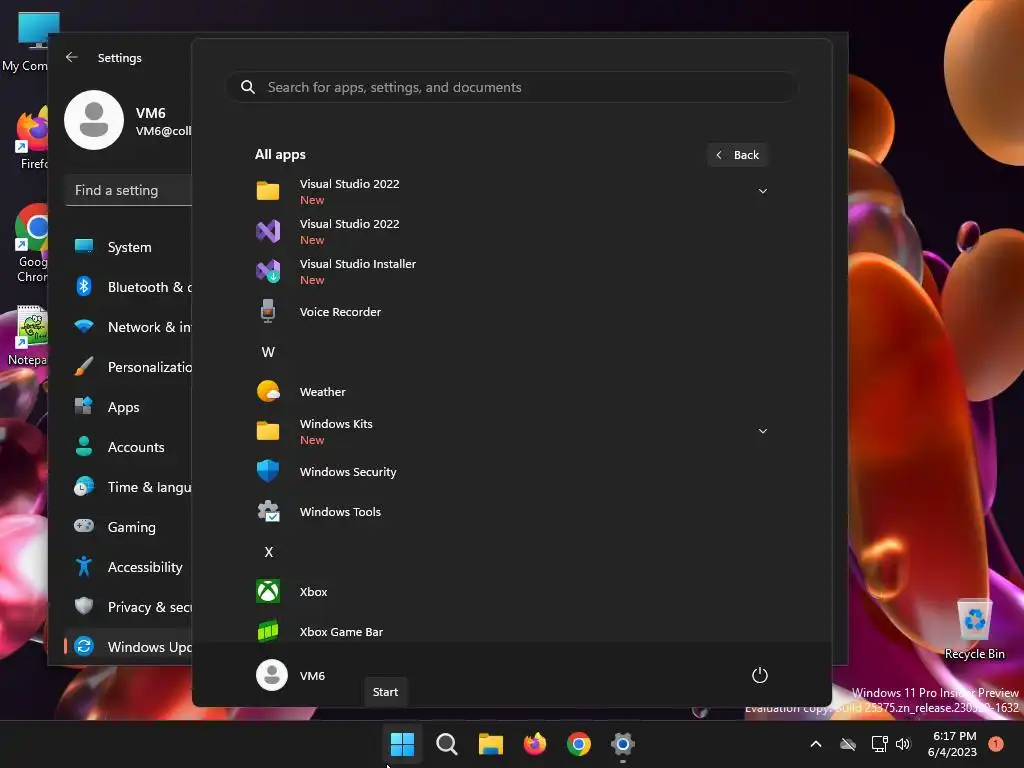Launch Firefox from the taskbar

[x=535, y=743]
